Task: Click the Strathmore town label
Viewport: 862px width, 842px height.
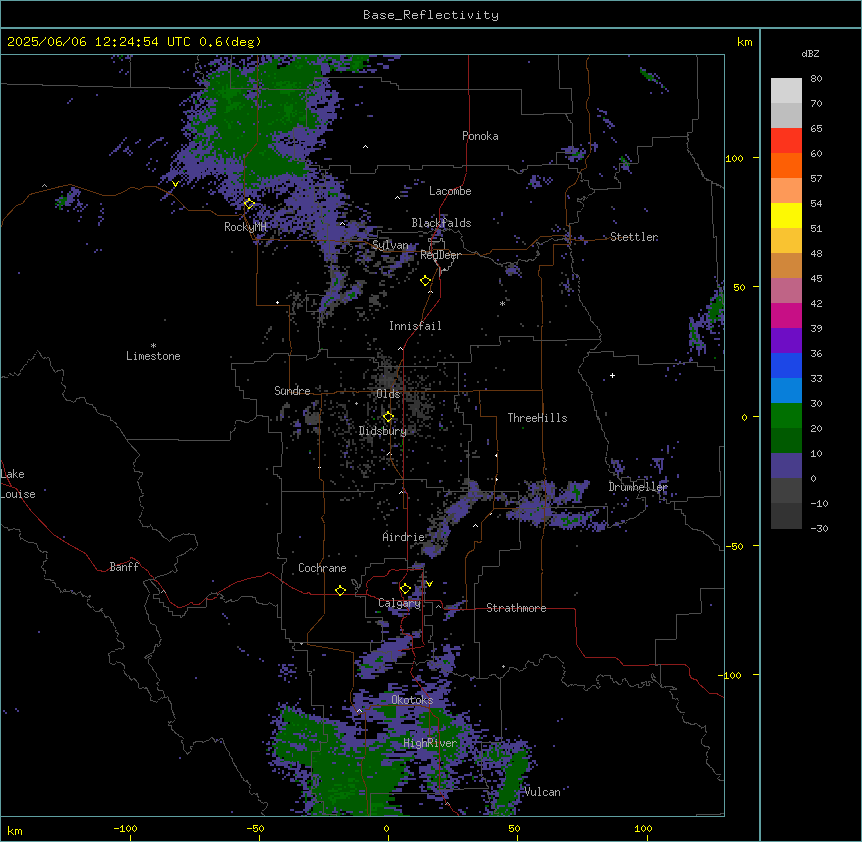Action: 516,608
